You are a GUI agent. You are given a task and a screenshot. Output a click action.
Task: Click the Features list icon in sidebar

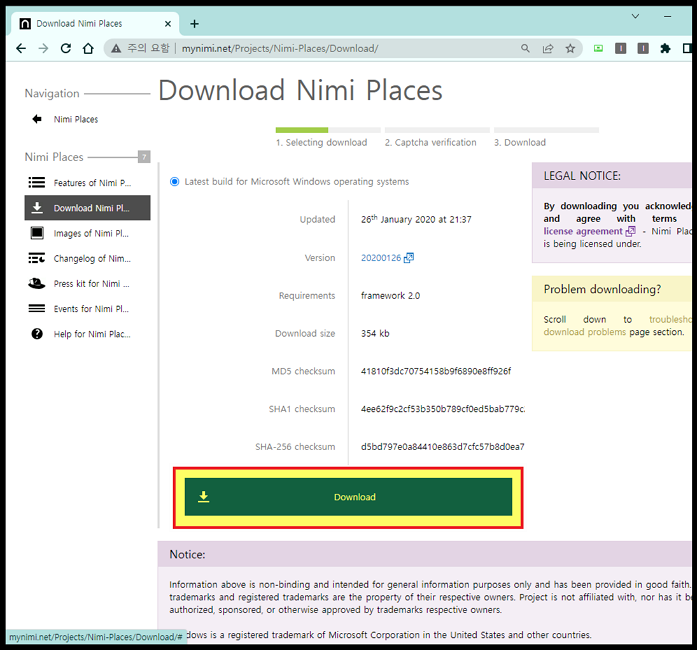pyautogui.click(x=36, y=183)
